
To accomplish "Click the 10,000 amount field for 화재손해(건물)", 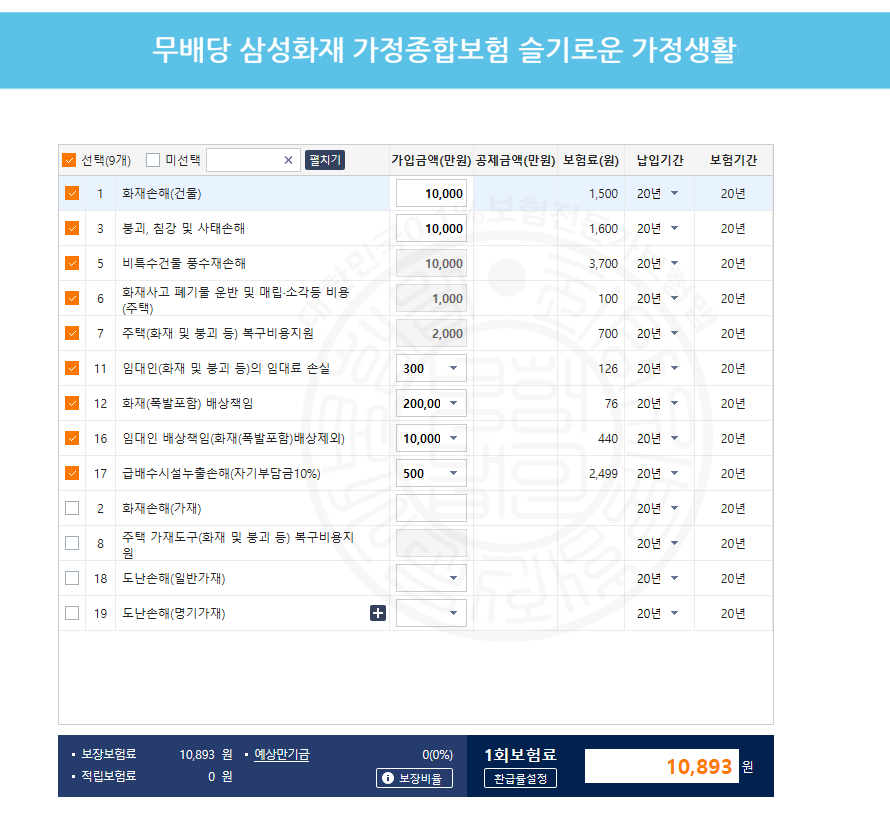I will click(430, 193).
